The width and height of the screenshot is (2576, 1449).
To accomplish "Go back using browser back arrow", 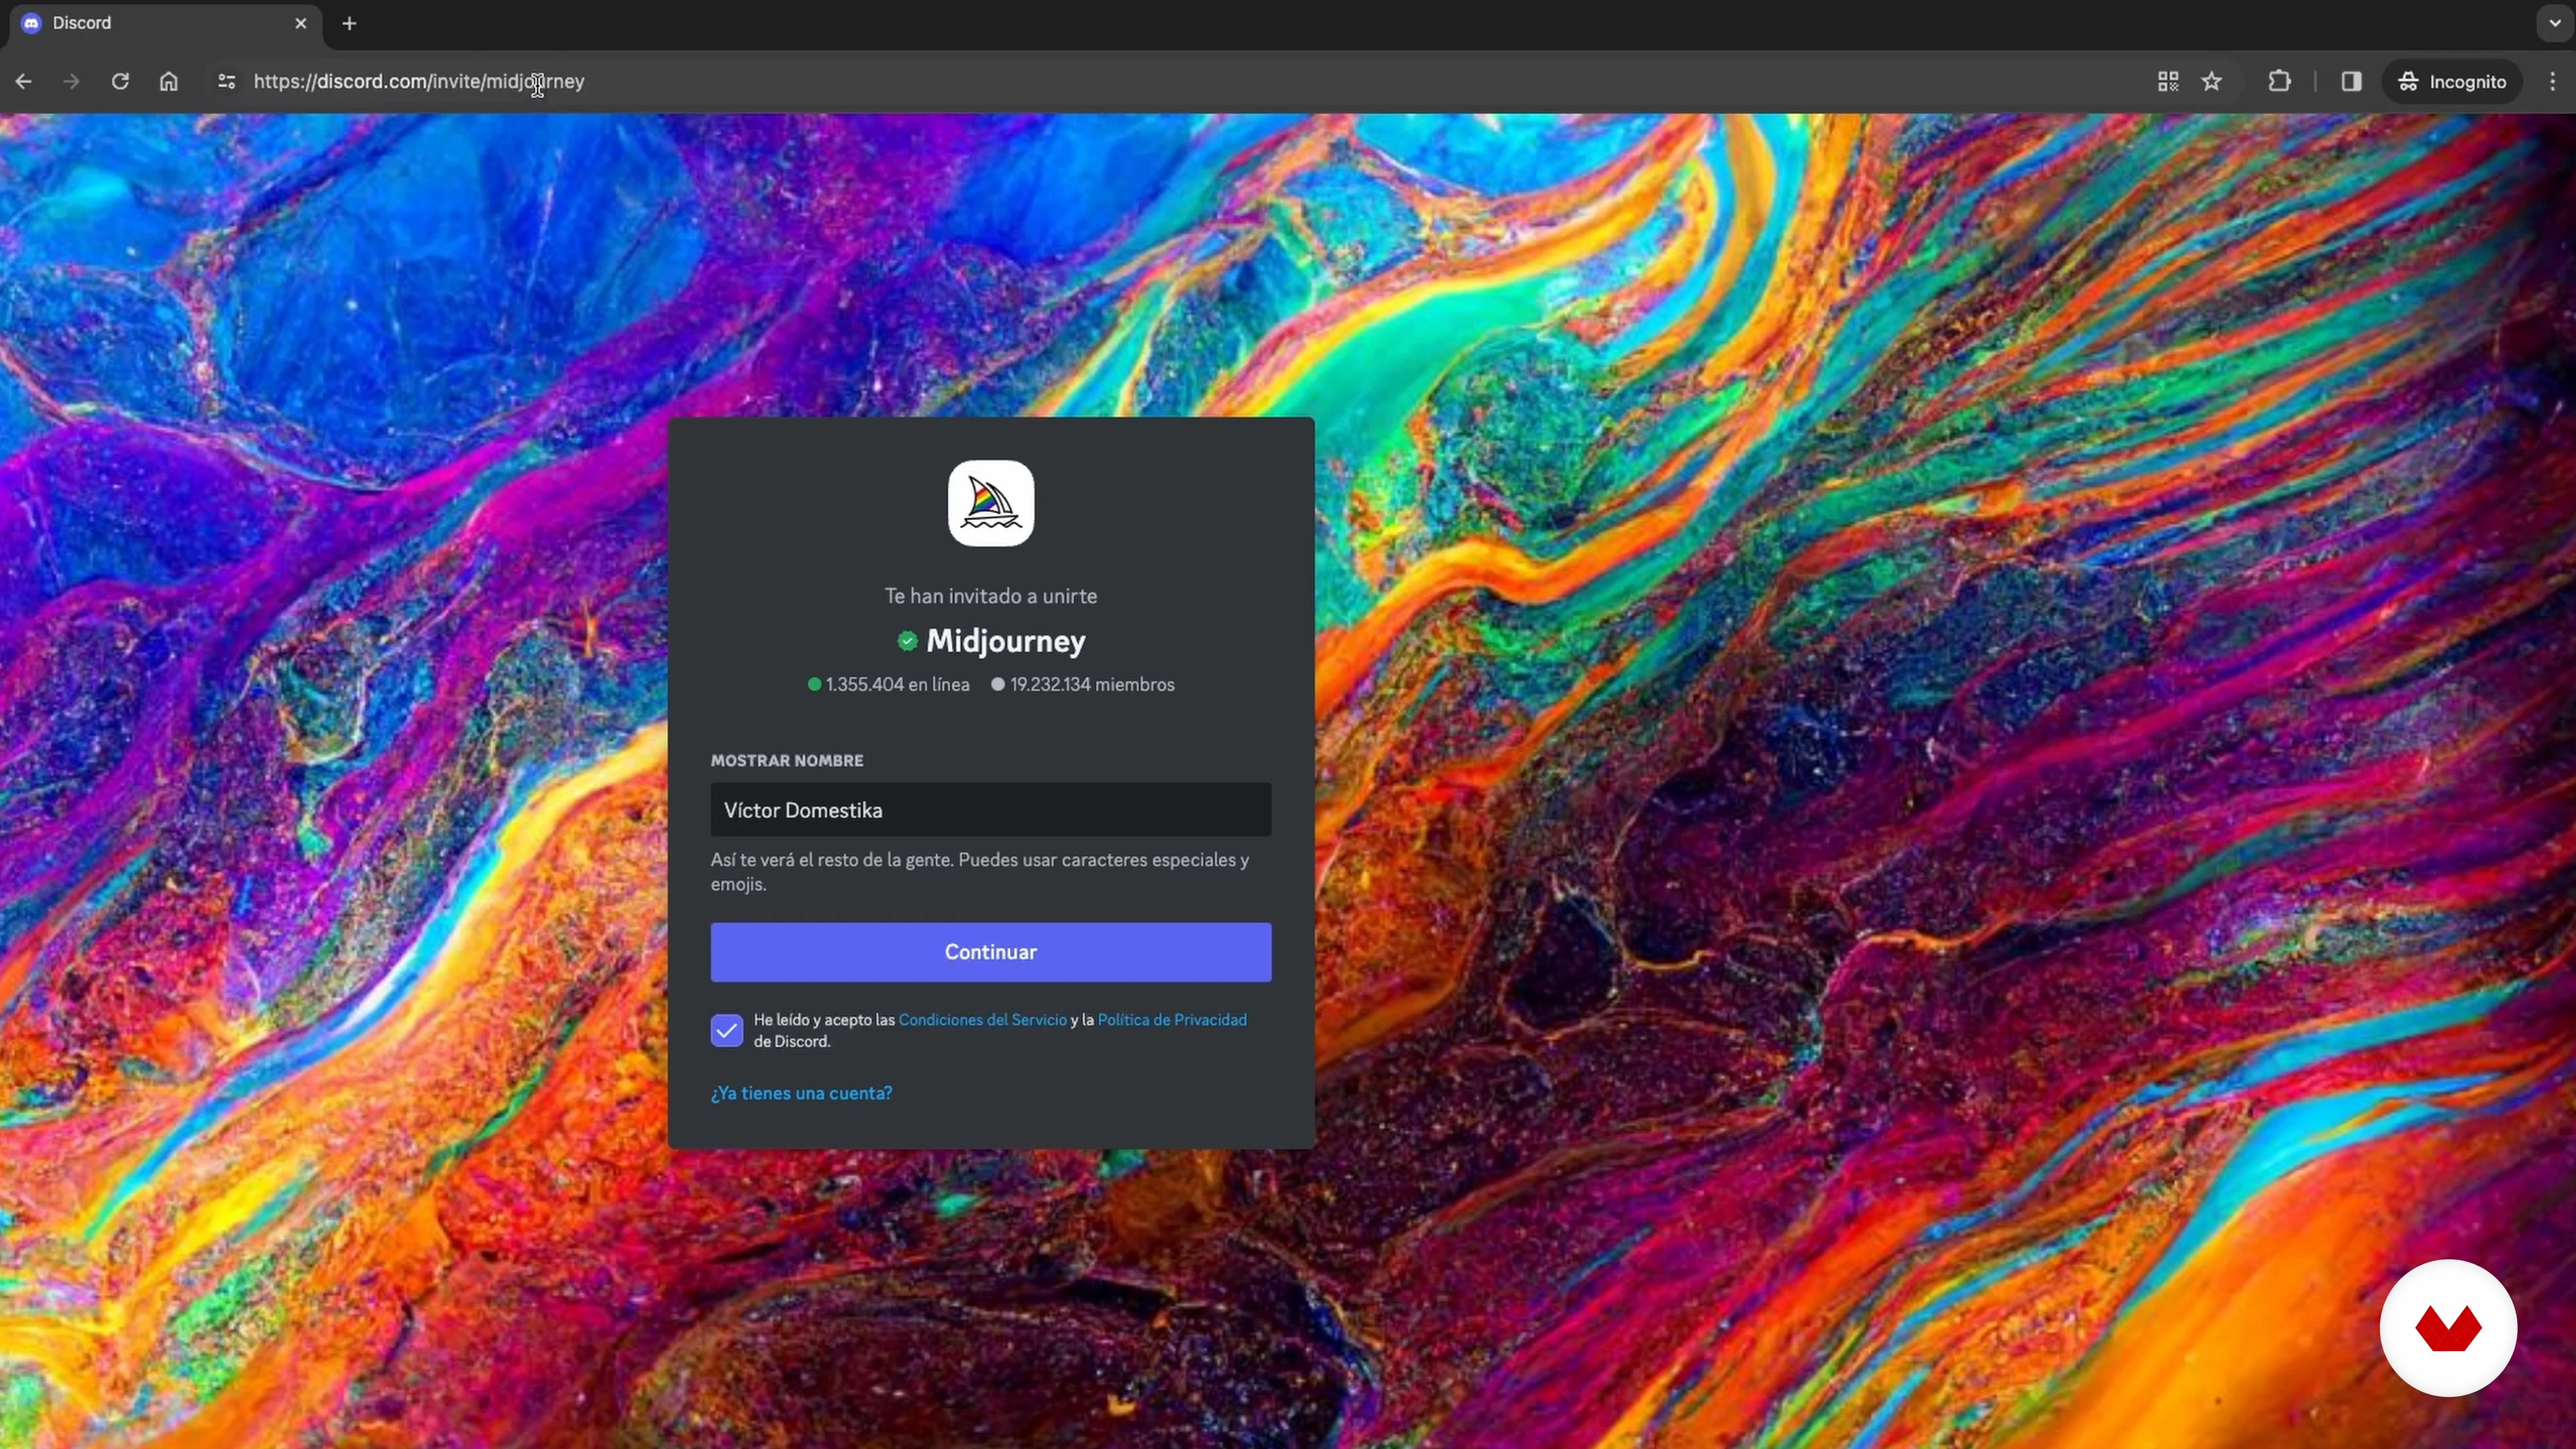I will pos(24,82).
